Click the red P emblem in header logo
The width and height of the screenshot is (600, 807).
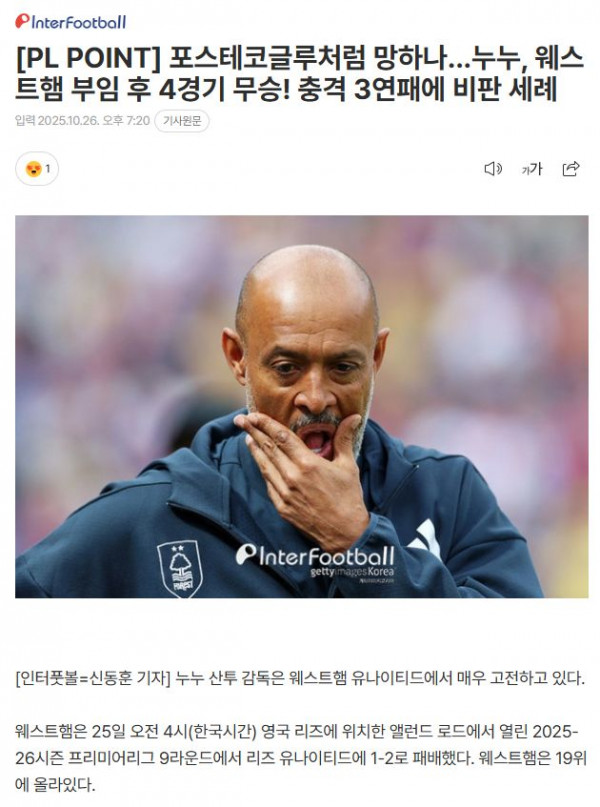pos(22,21)
